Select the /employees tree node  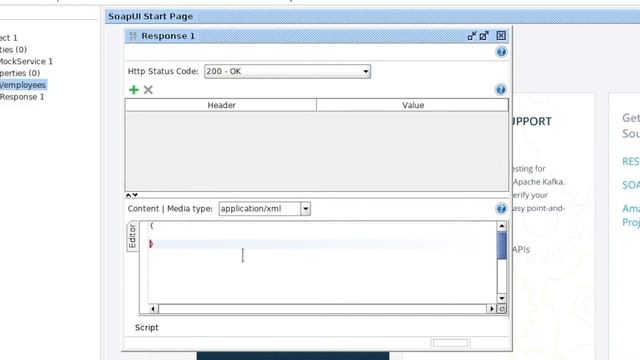(23, 85)
